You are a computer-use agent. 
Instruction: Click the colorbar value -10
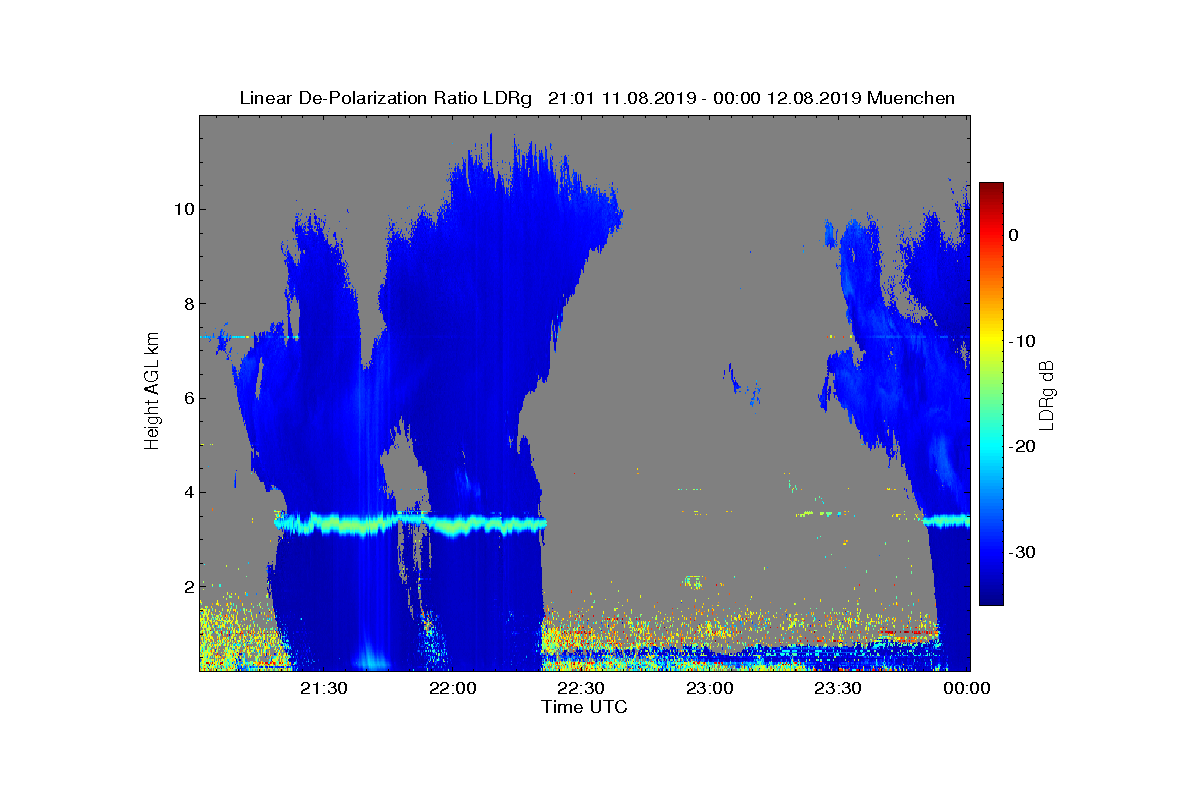click(1021, 341)
